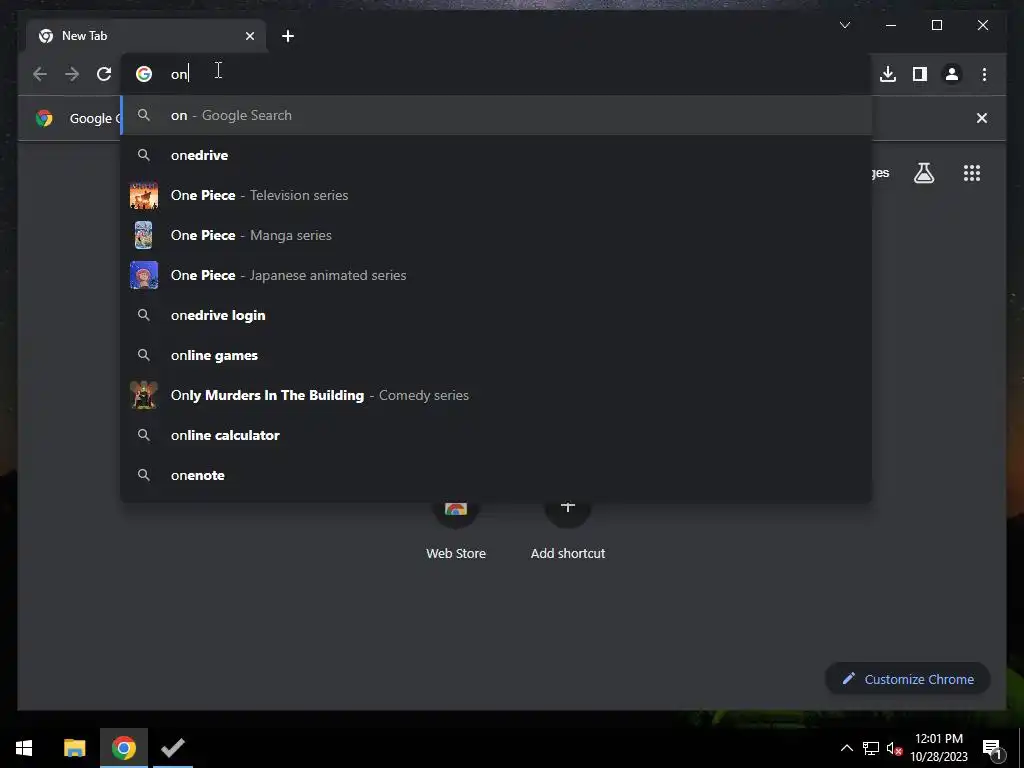The width and height of the screenshot is (1024, 768).
Task: Toggle the side panel icon
Action: click(x=920, y=74)
